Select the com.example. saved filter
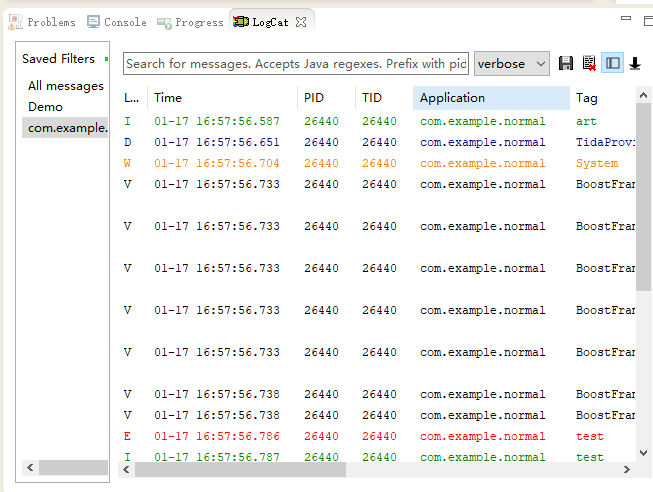 point(65,127)
